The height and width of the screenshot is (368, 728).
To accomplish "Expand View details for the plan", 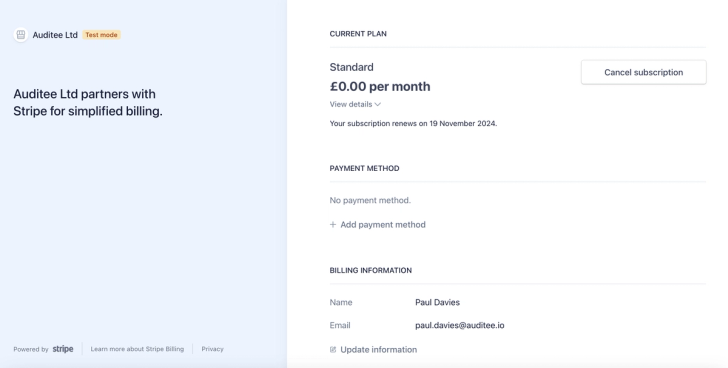I will [355, 104].
